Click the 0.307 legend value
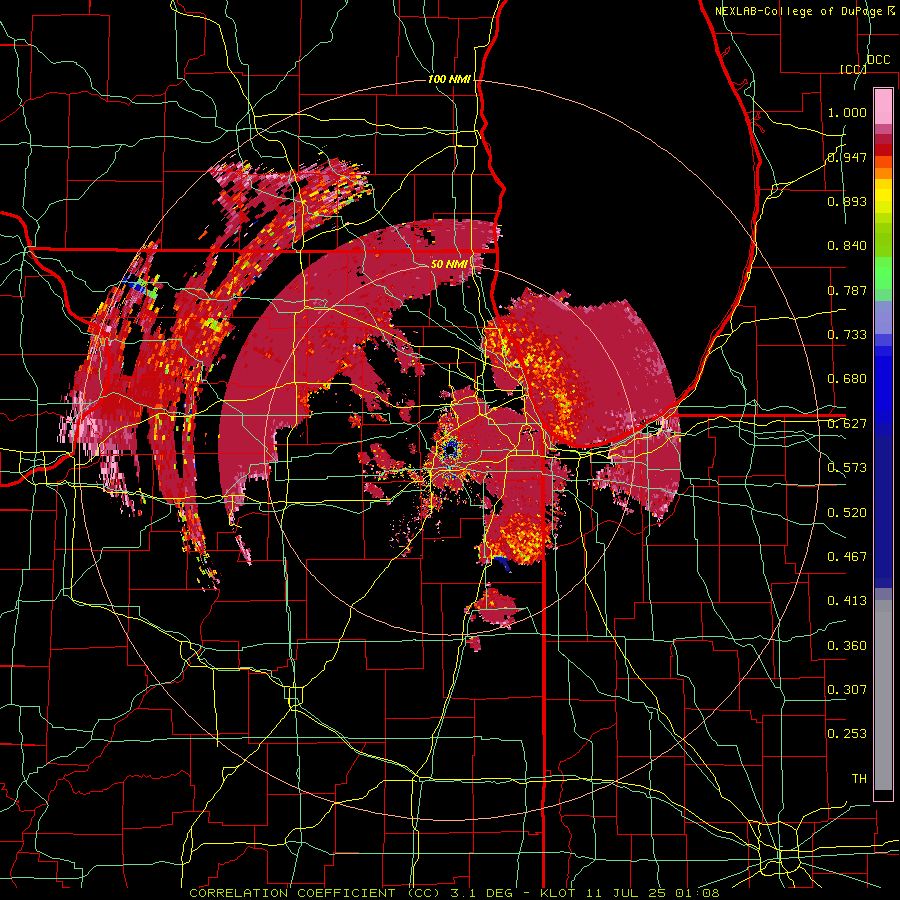900x900 pixels. (847, 690)
